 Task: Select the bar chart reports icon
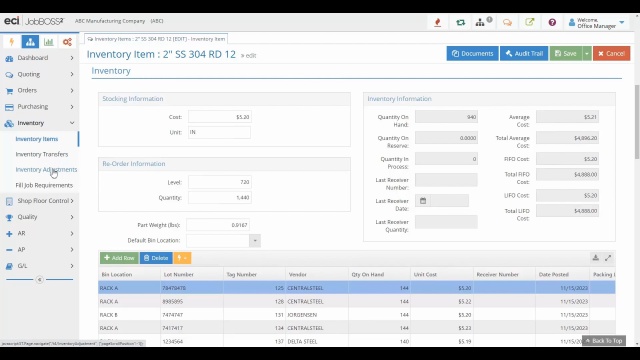(x=49, y=42)
